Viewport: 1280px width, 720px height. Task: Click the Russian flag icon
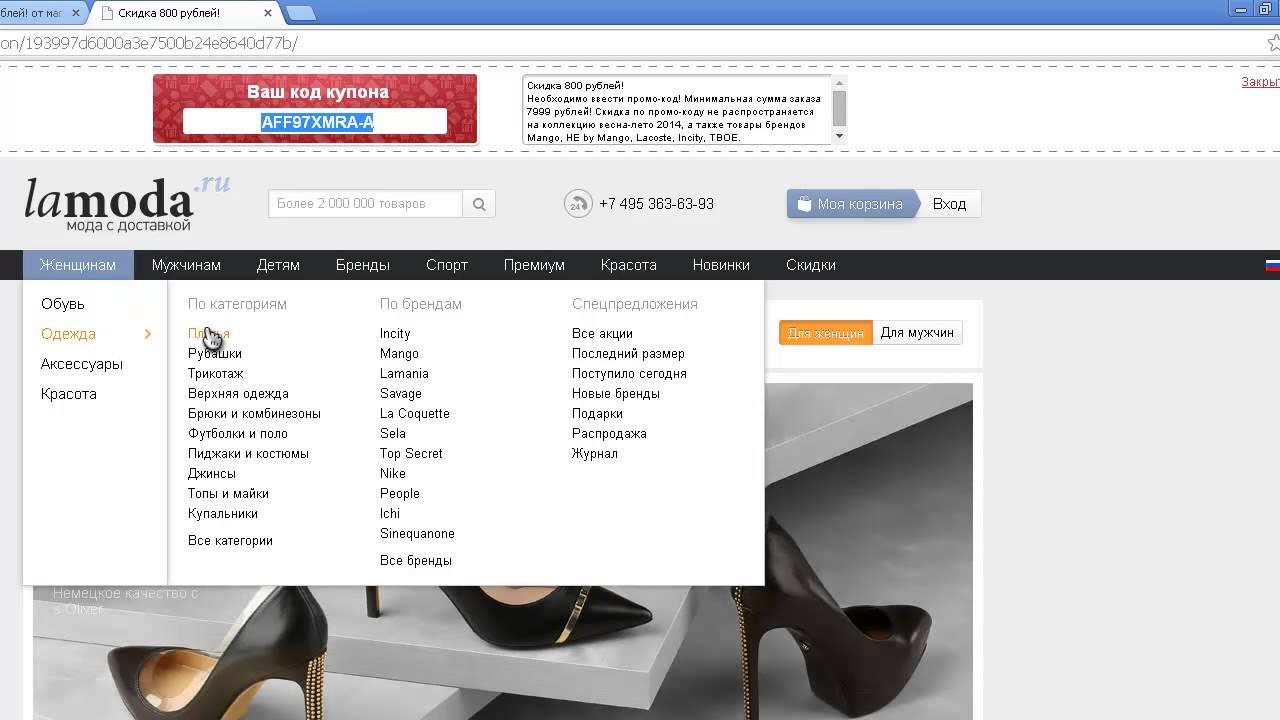coord(1273,265)
